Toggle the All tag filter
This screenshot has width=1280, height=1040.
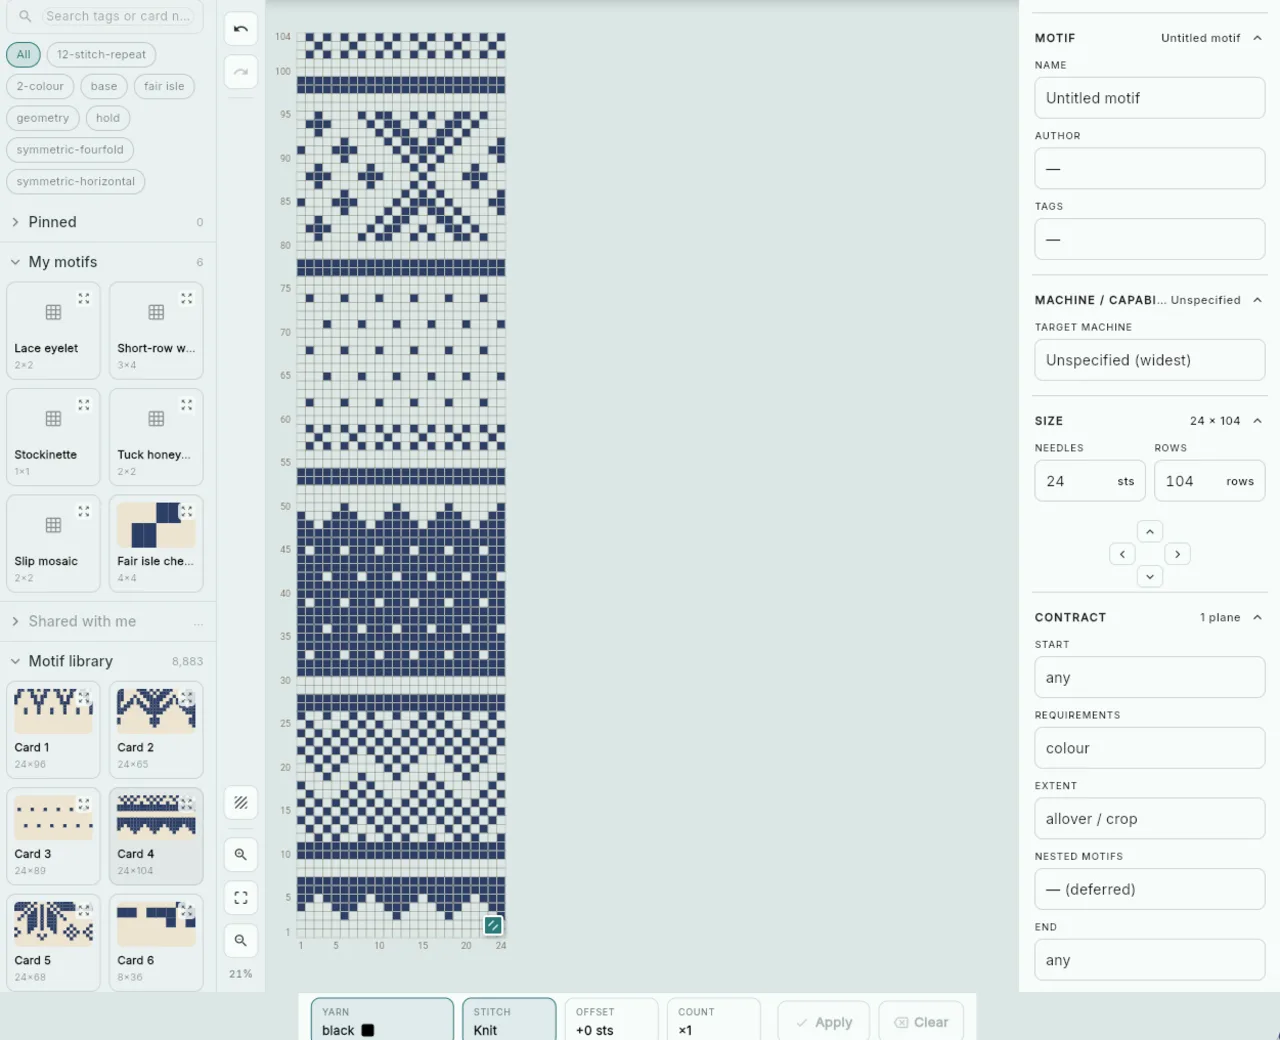pyautogui.click(x=23, y=54)
